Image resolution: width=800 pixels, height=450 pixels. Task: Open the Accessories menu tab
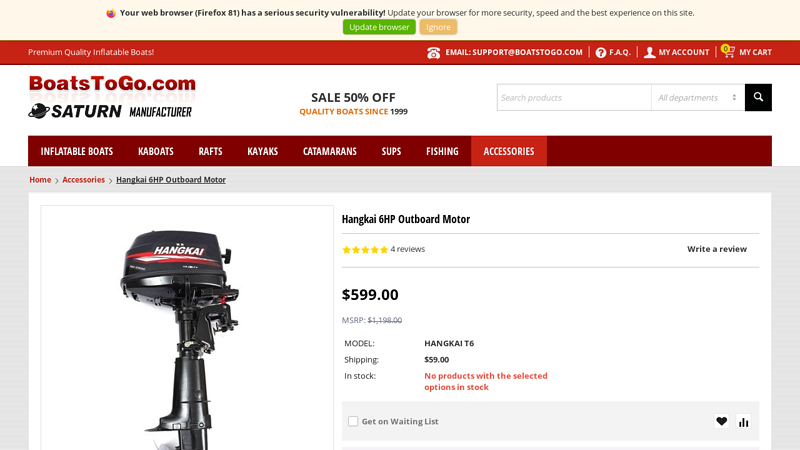tap(509, 152)
